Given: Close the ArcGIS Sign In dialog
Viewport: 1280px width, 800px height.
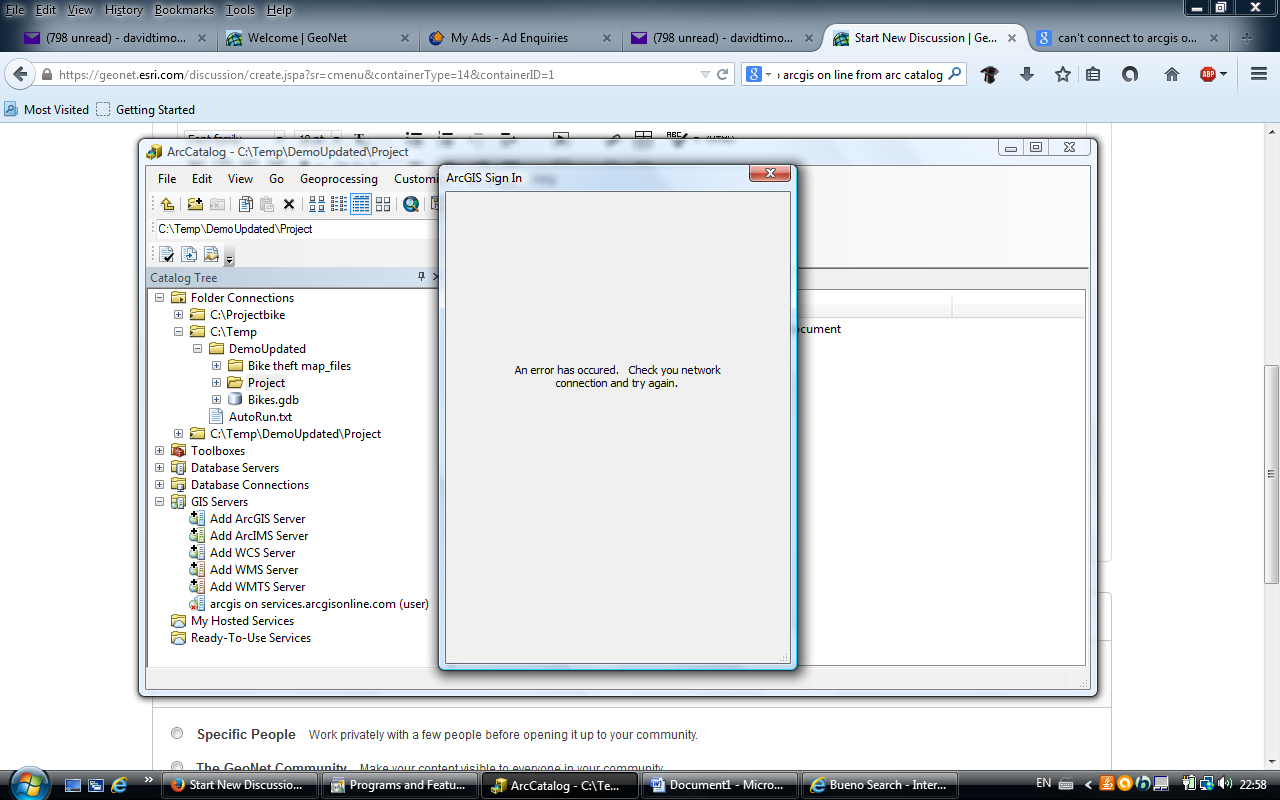Looking at the screenshot, I should (770, 173).
